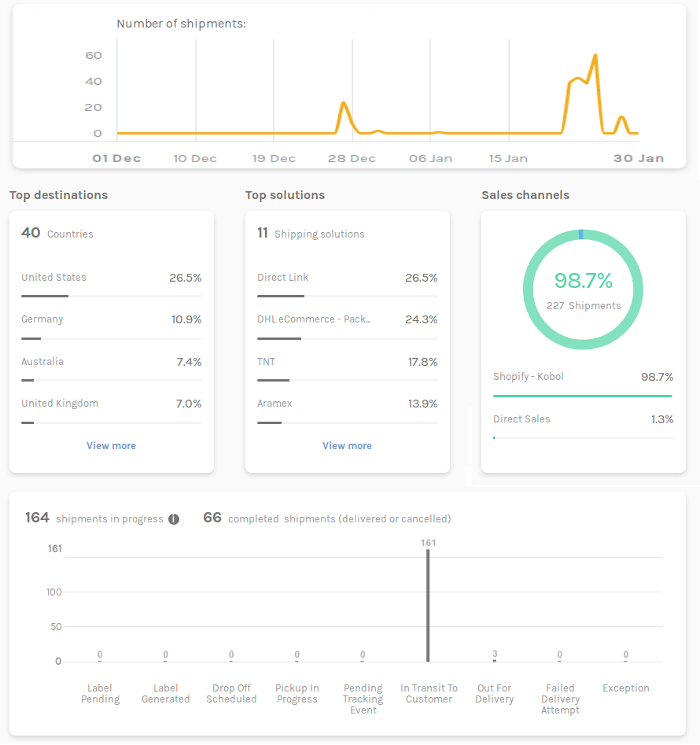Viewport: 700px width, 745px height.
Task: Click the 06 Jan date on the chart axis
Action: tap(431, 158)
